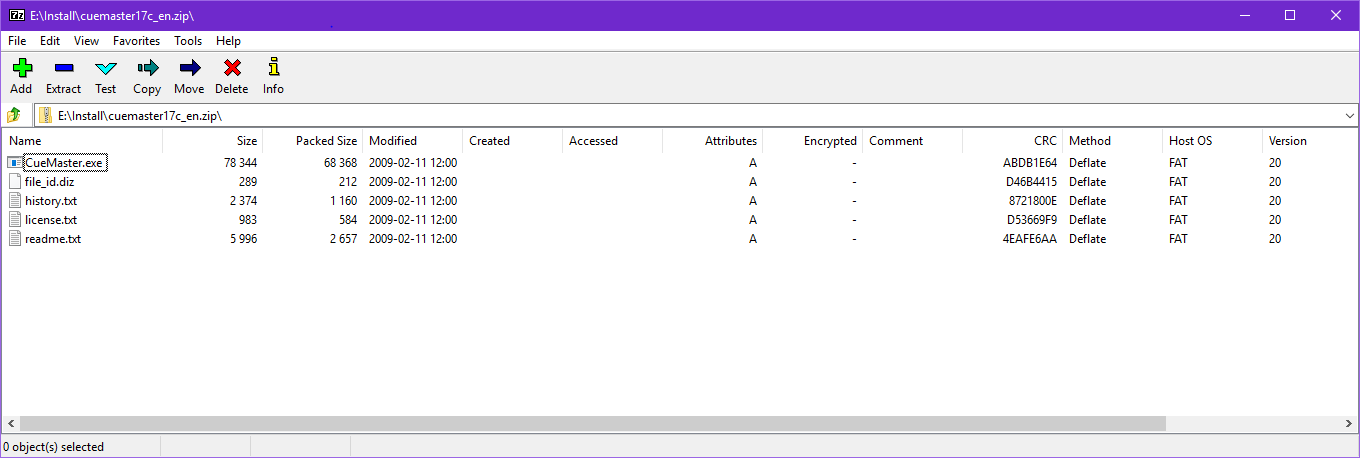Go up one folder level
Viewport: 1360px width, 458px height.
click(x=14, y=115)
